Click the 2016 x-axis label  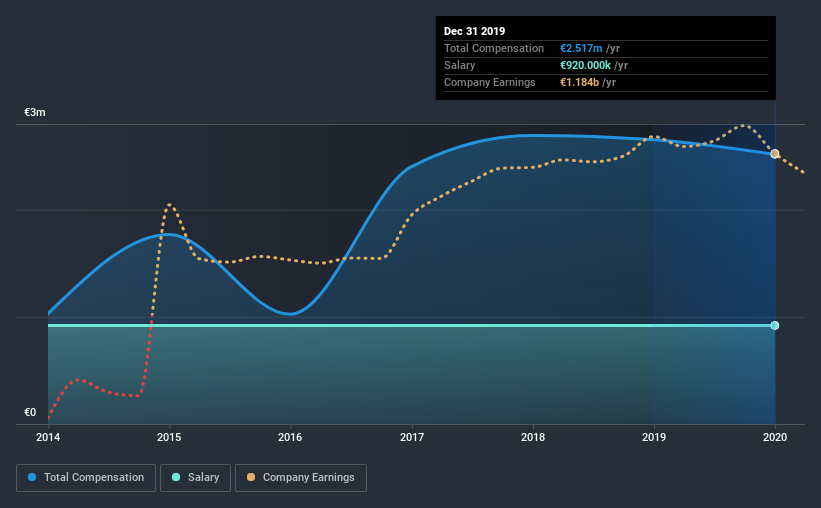[x=290, y=437]
